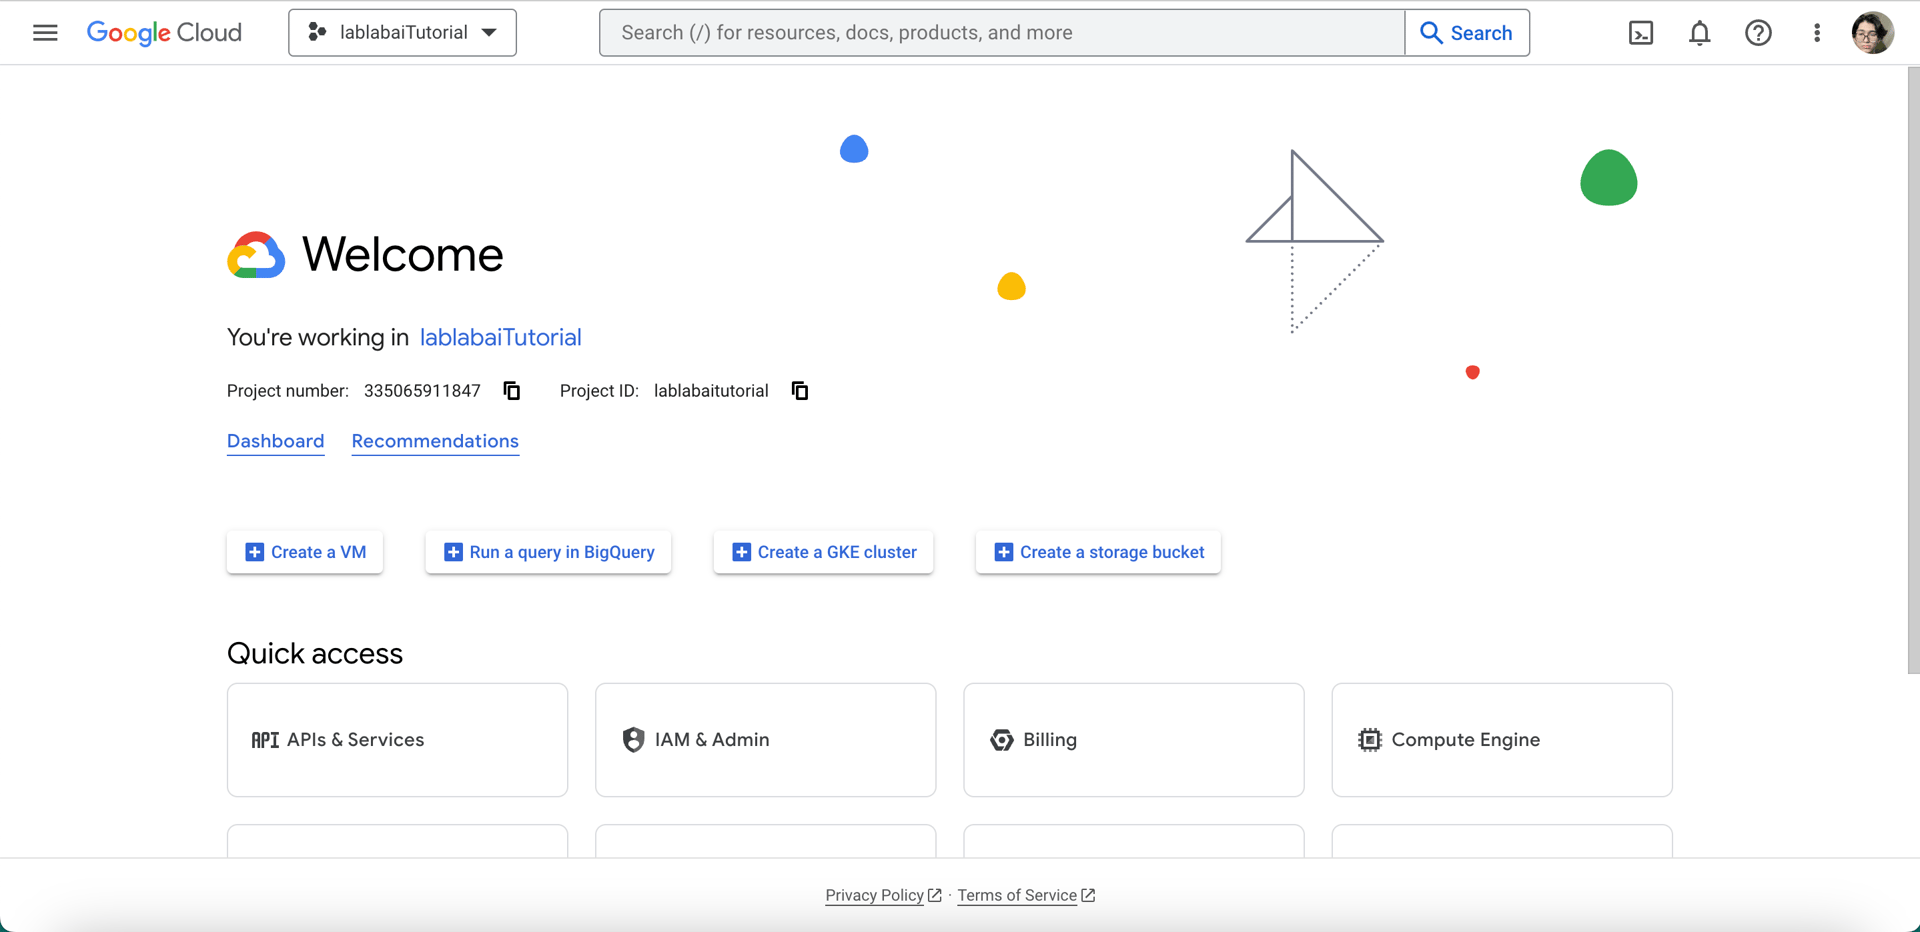Go to the Dashboard link

click(x=275, y=441)
